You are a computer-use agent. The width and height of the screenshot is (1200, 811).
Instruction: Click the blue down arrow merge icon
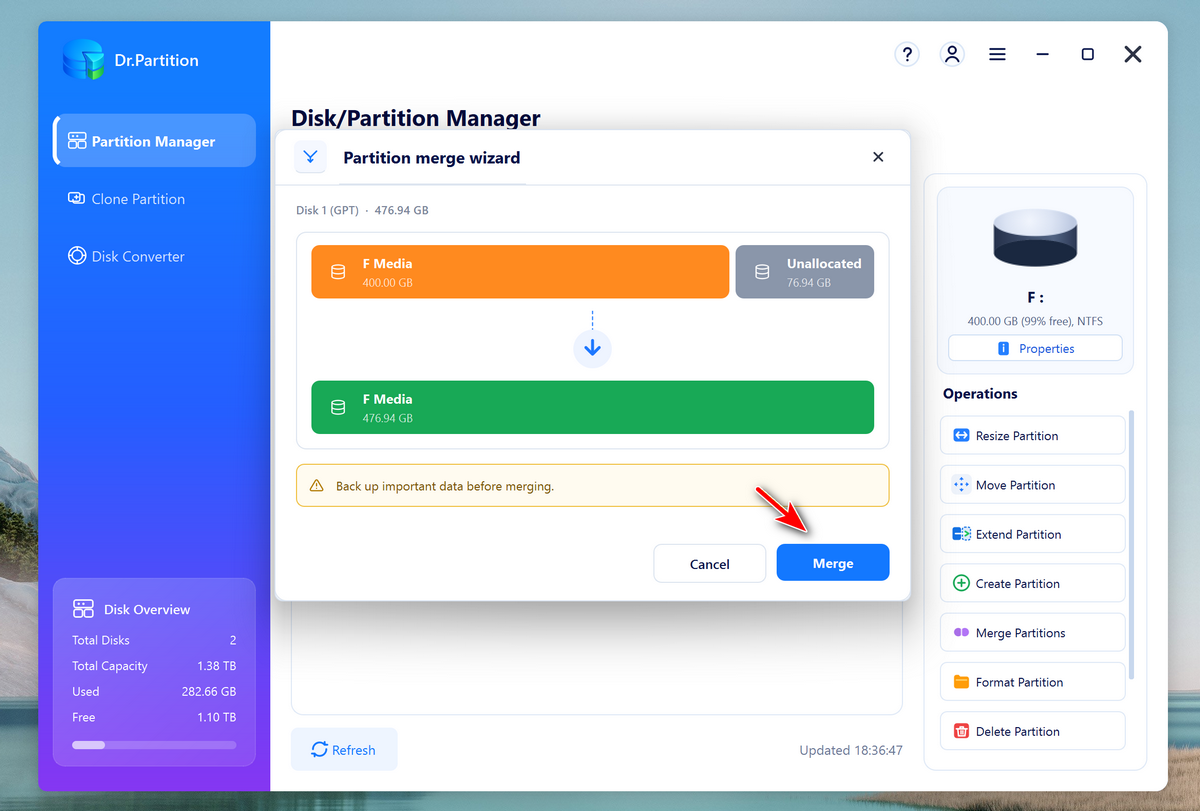[x=592, y=348]
